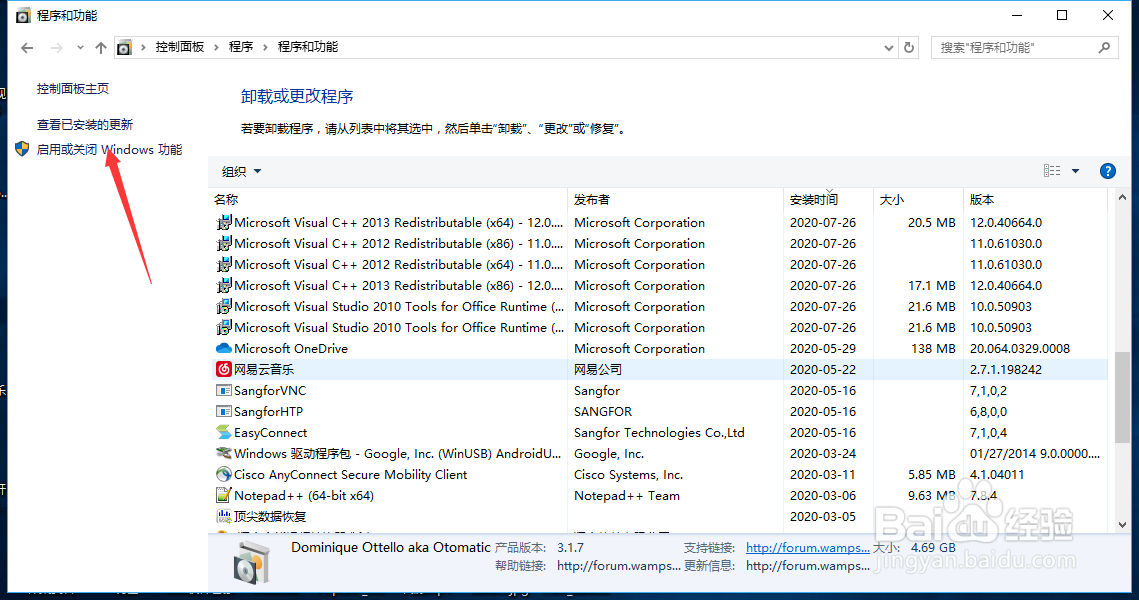The height and width of the screenshot is (600, 1139).
Task: Select EasyConnect program name
Action: [x=270, y=433]
